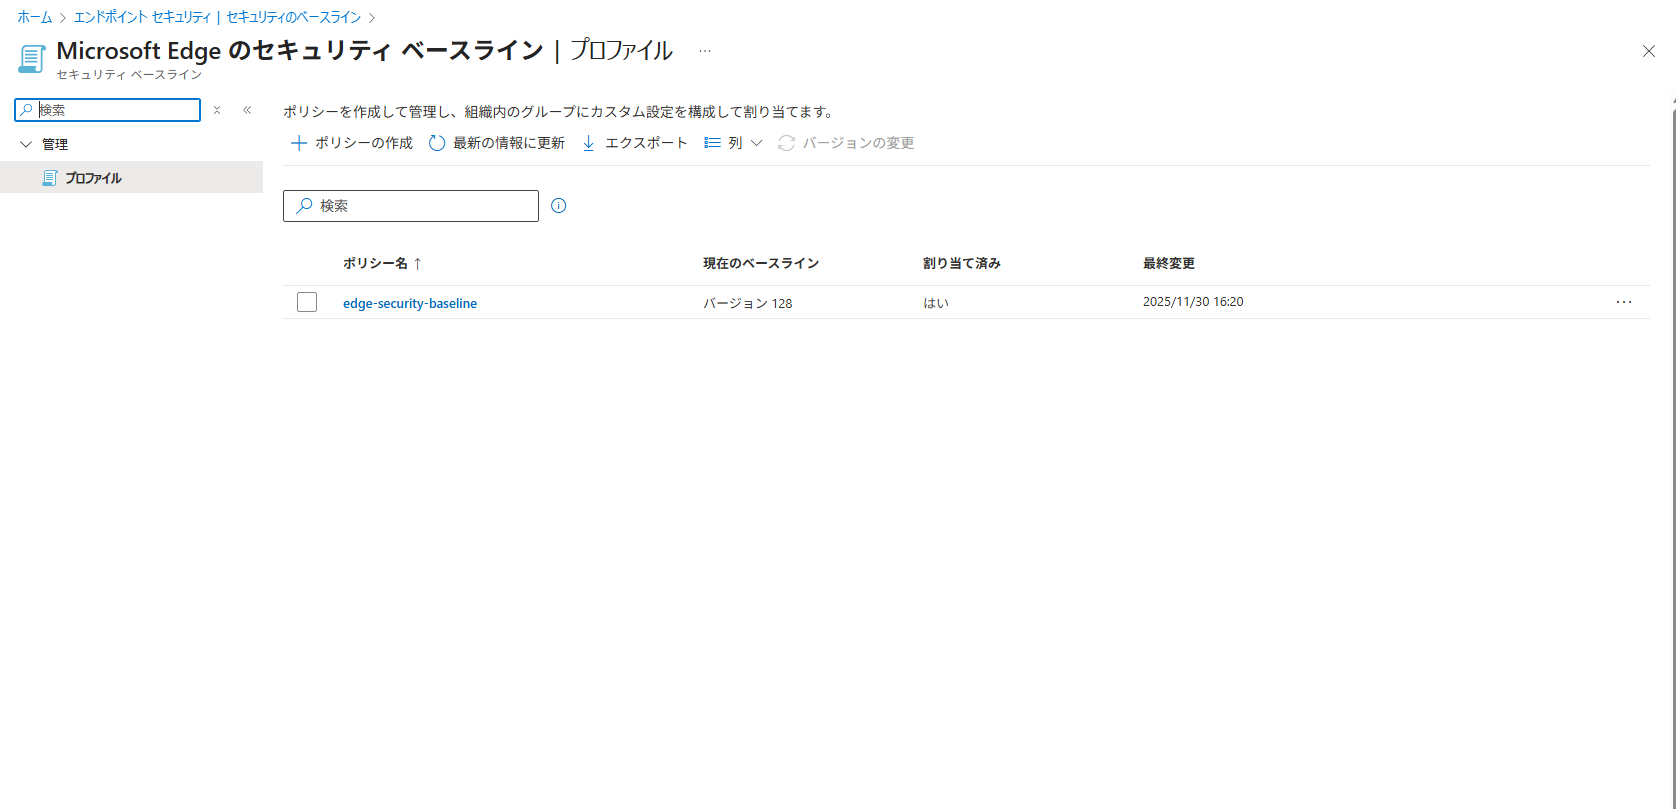Image resolution: width=1676 pixels, height=809 pixels.
Task: Click ポリシーの作成 button
Action: 352,143
